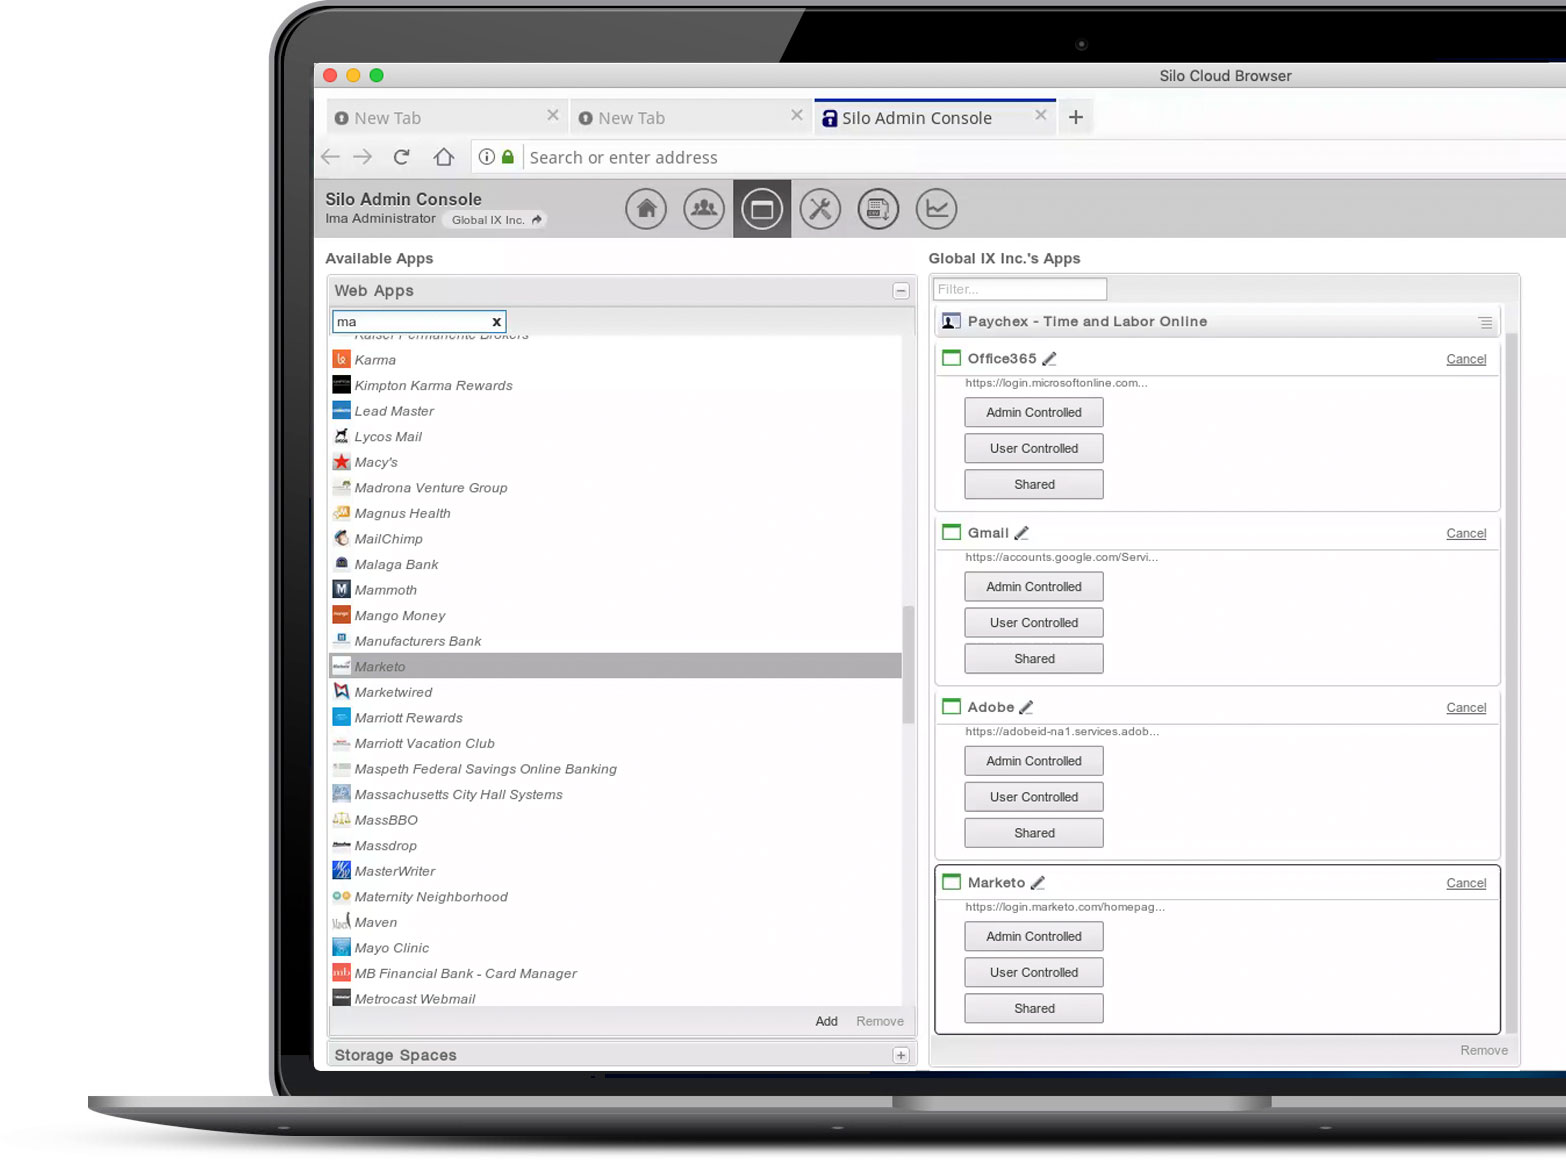Image resolution: width=1566 pixels, height=1160 pixels.
Task: Edit Adobe app name pencil icon
Action: coord(1026,707)
